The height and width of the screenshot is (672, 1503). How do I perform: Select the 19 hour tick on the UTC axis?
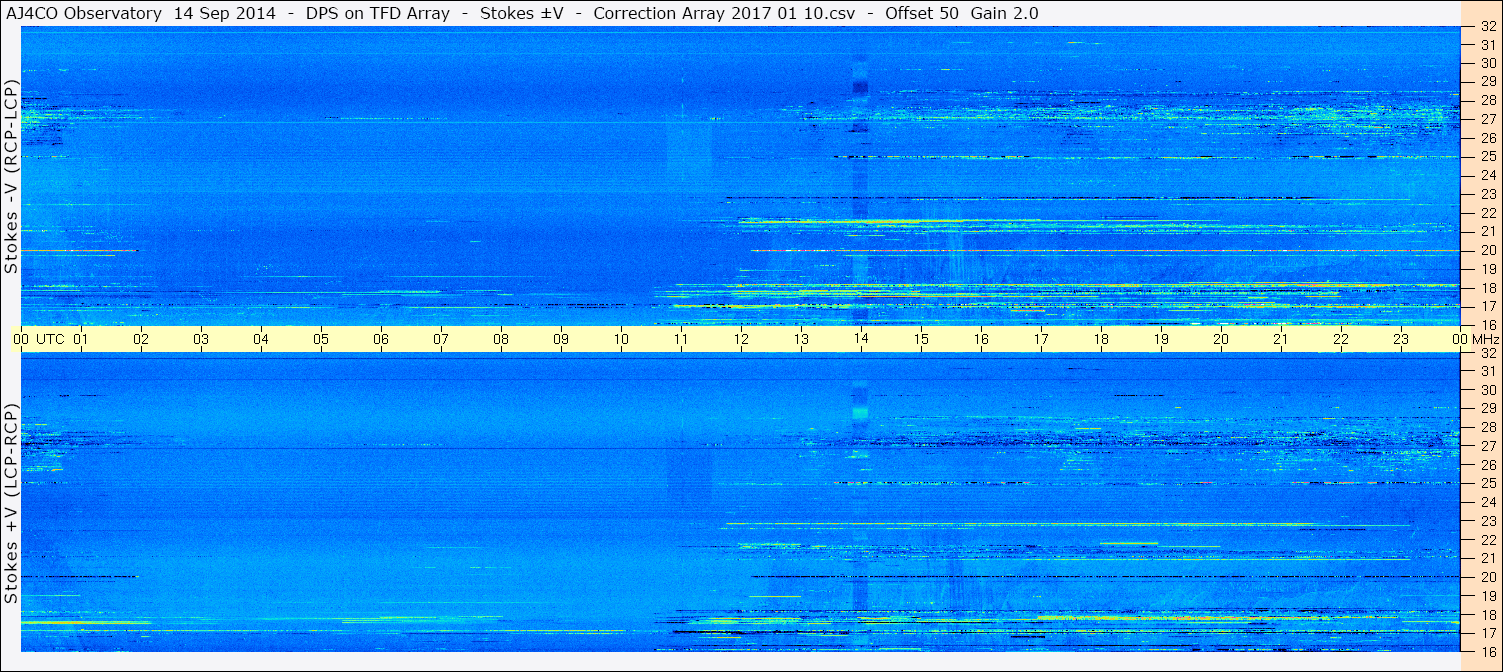point(1161,339)
